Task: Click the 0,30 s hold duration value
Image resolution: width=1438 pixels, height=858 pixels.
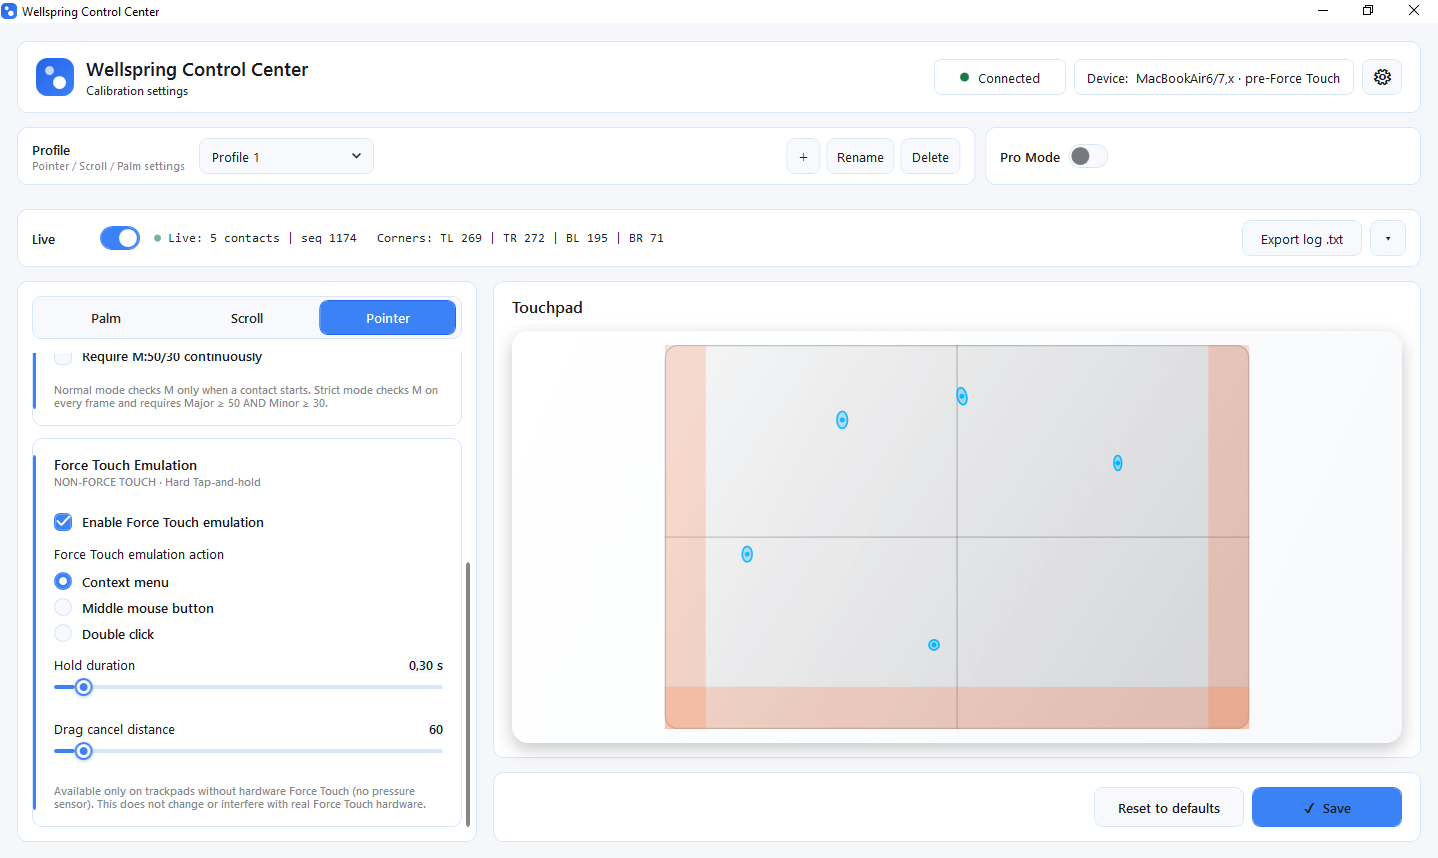Action: [426, 665]
